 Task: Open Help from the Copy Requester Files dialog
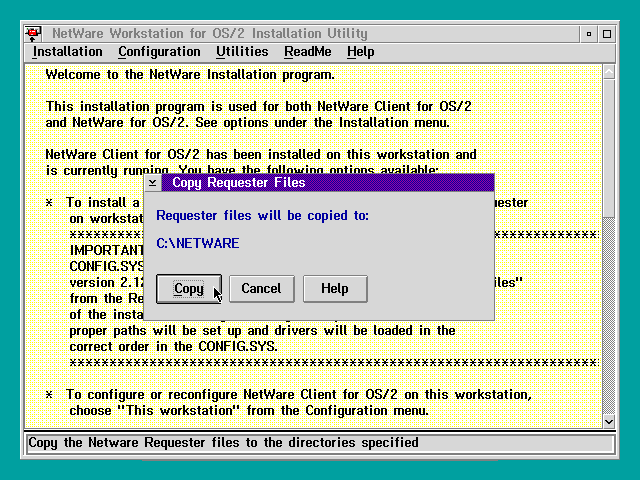click(335, 289)
